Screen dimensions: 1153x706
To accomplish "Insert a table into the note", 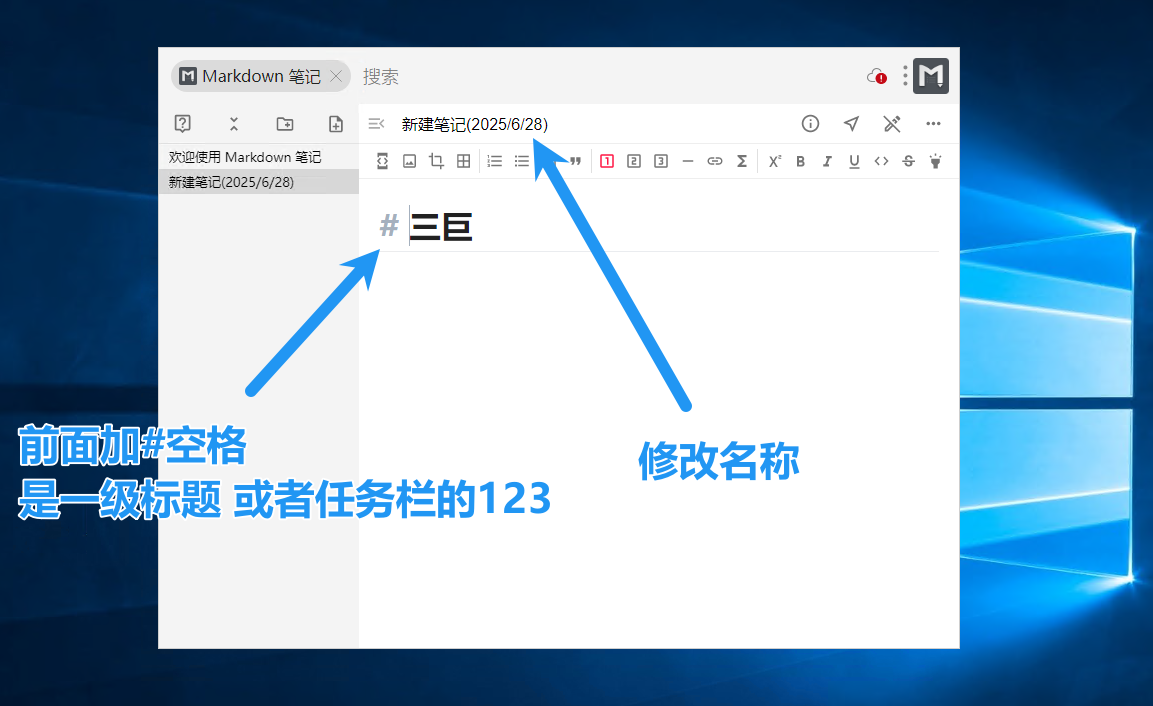I will [462, 161].
